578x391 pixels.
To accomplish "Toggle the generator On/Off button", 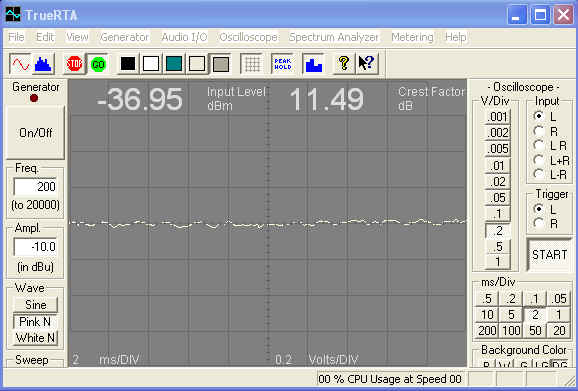I will coord(35,133).
